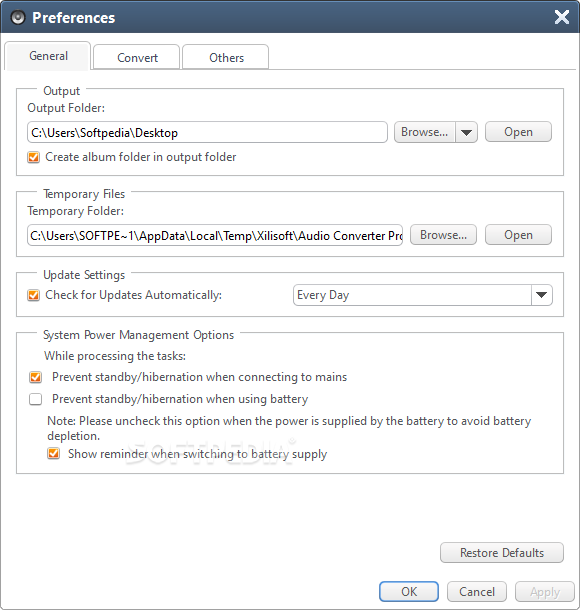Select the General tab
This screenshot has width=580, height=610.
[48, 56]
